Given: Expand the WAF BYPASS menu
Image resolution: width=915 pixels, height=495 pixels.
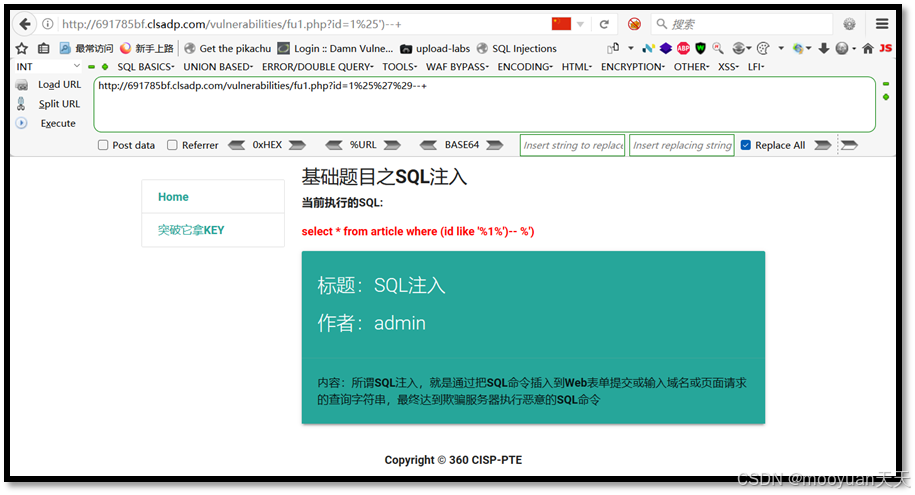Looking at the screenshot, I should (458, 67).
